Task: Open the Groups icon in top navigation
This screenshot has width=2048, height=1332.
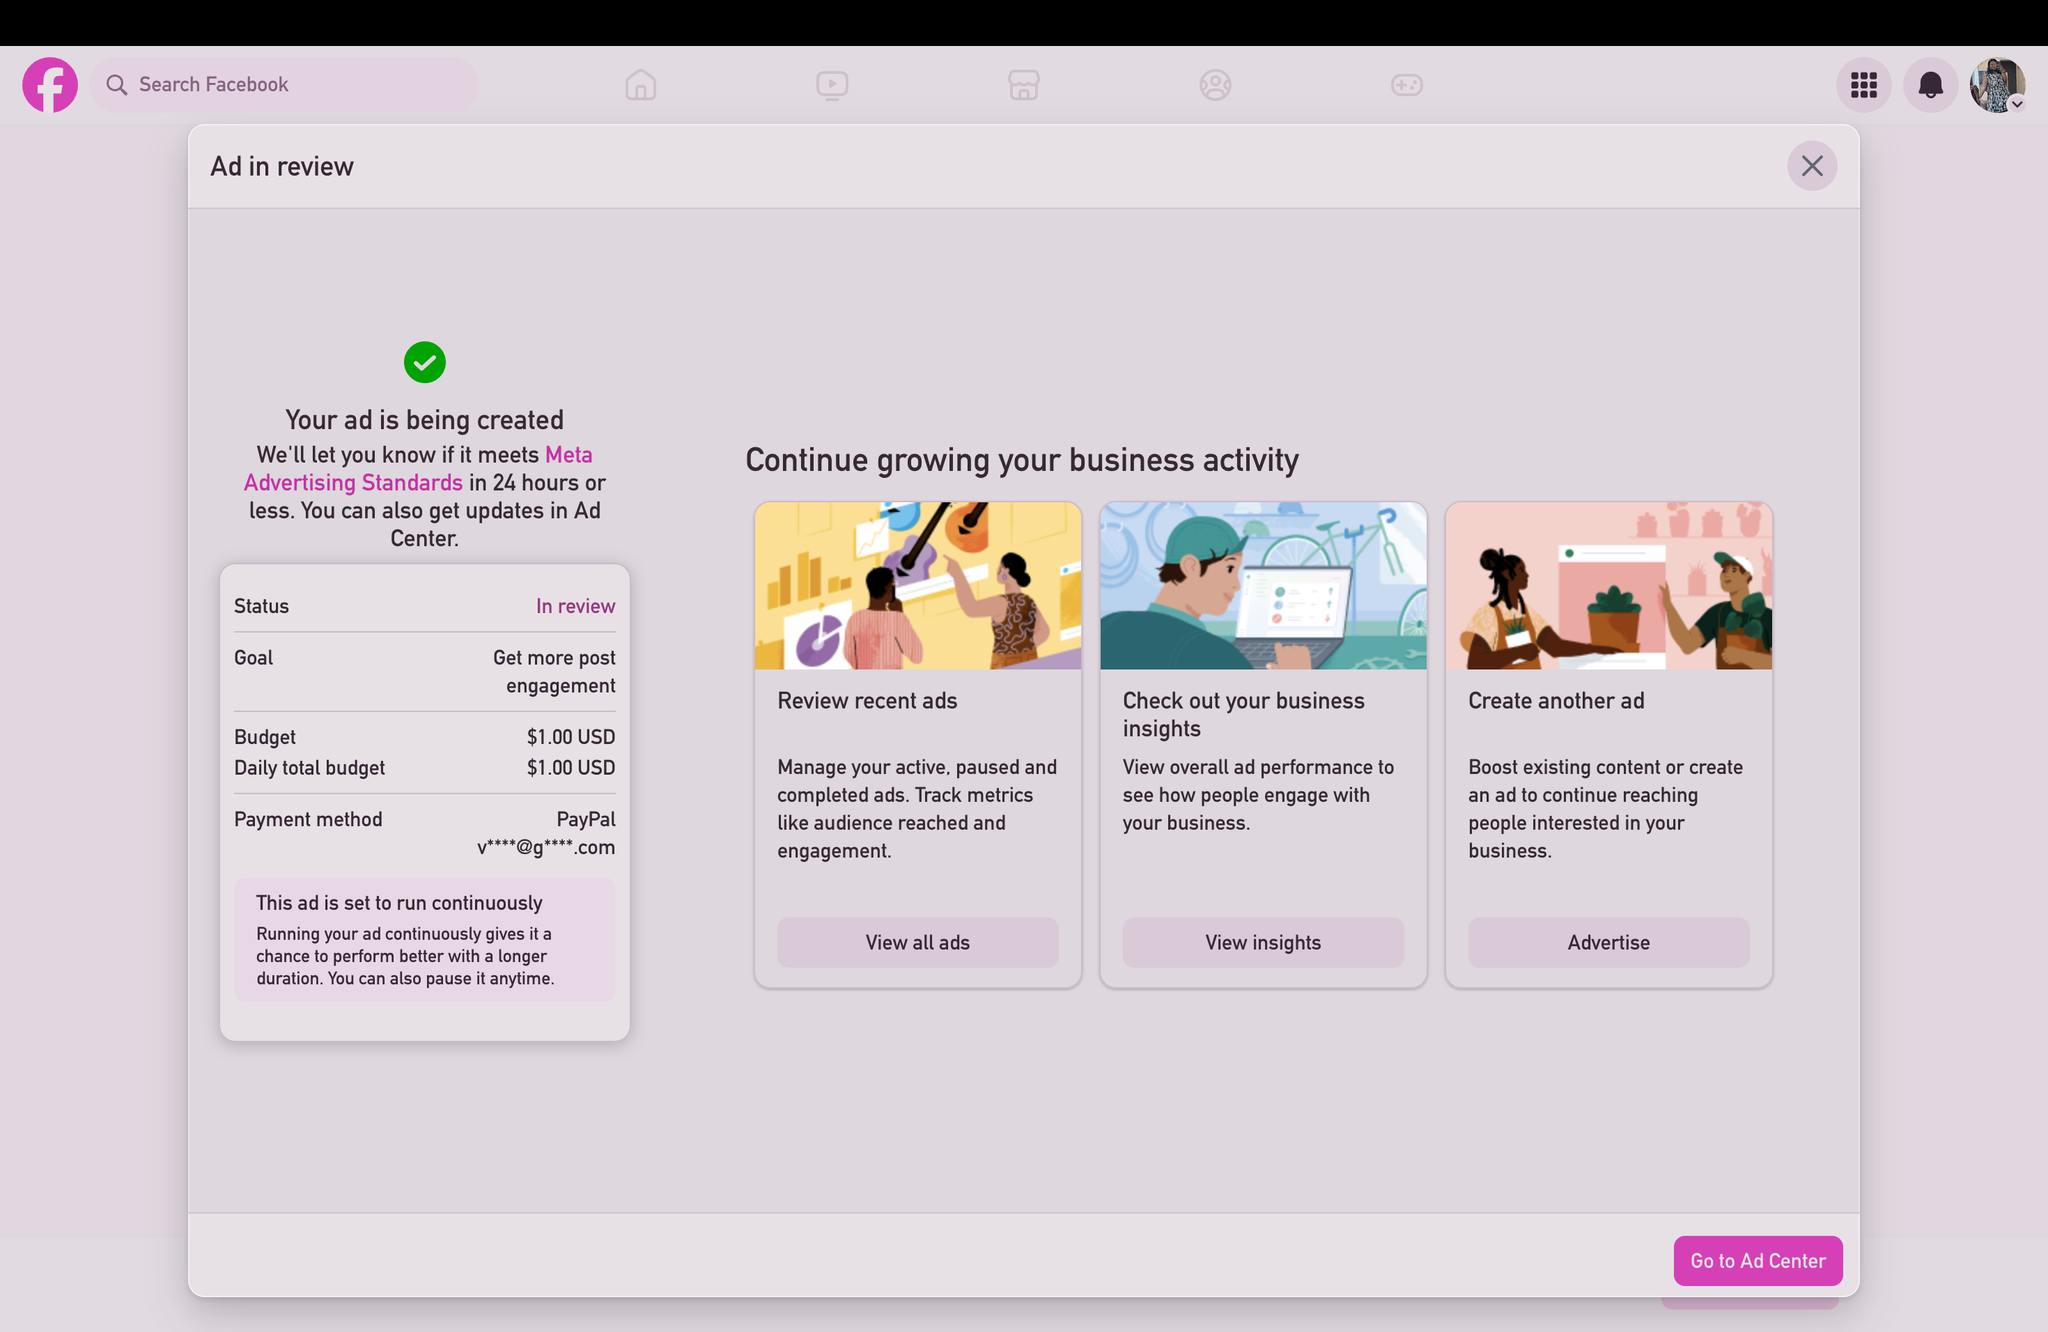Action: pyautogui.click(x=1215, y=85)
